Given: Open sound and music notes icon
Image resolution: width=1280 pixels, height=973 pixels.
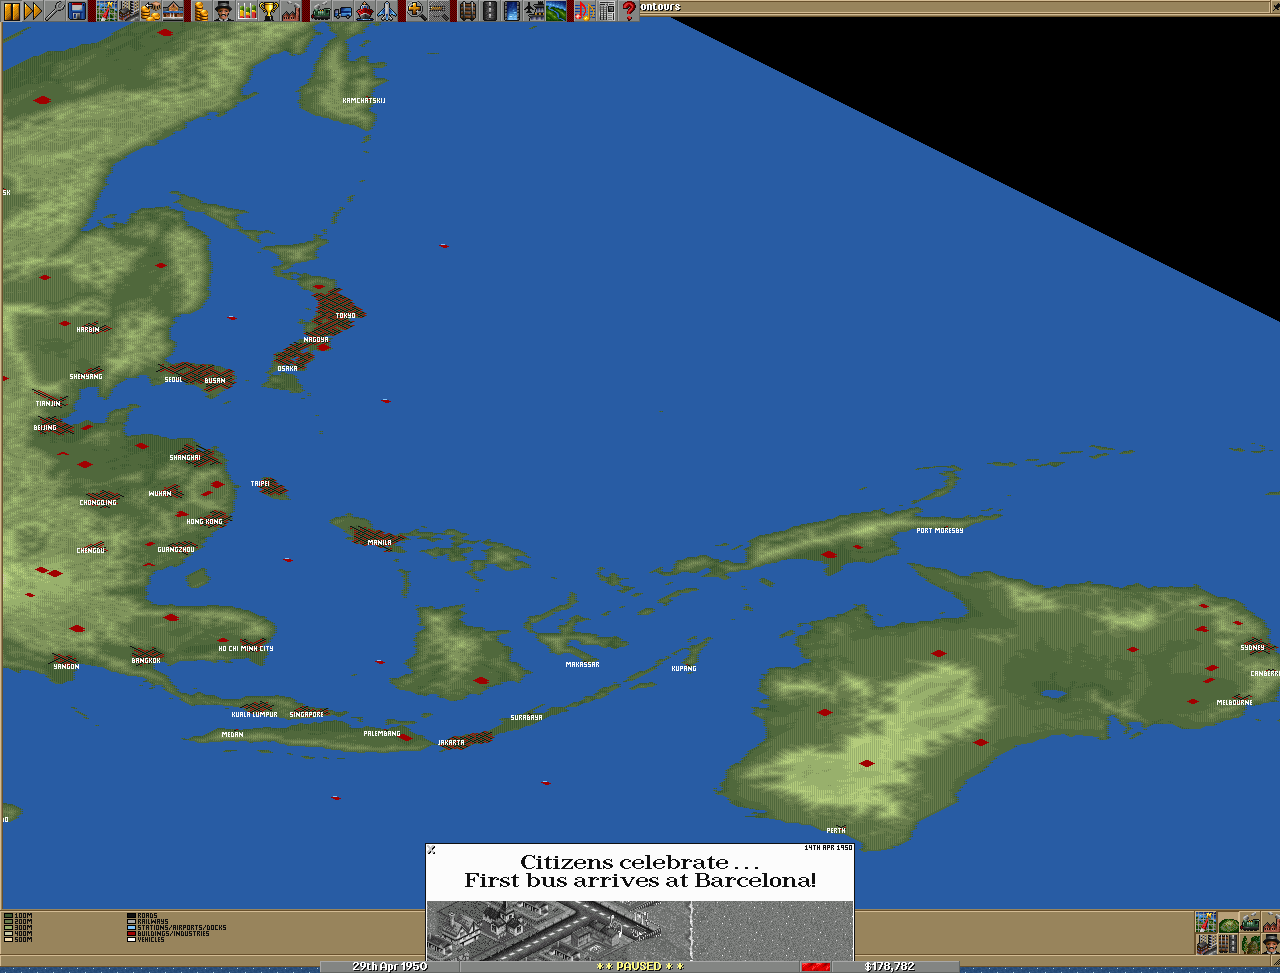Looking at the screenshot, I should coord(584,11).
